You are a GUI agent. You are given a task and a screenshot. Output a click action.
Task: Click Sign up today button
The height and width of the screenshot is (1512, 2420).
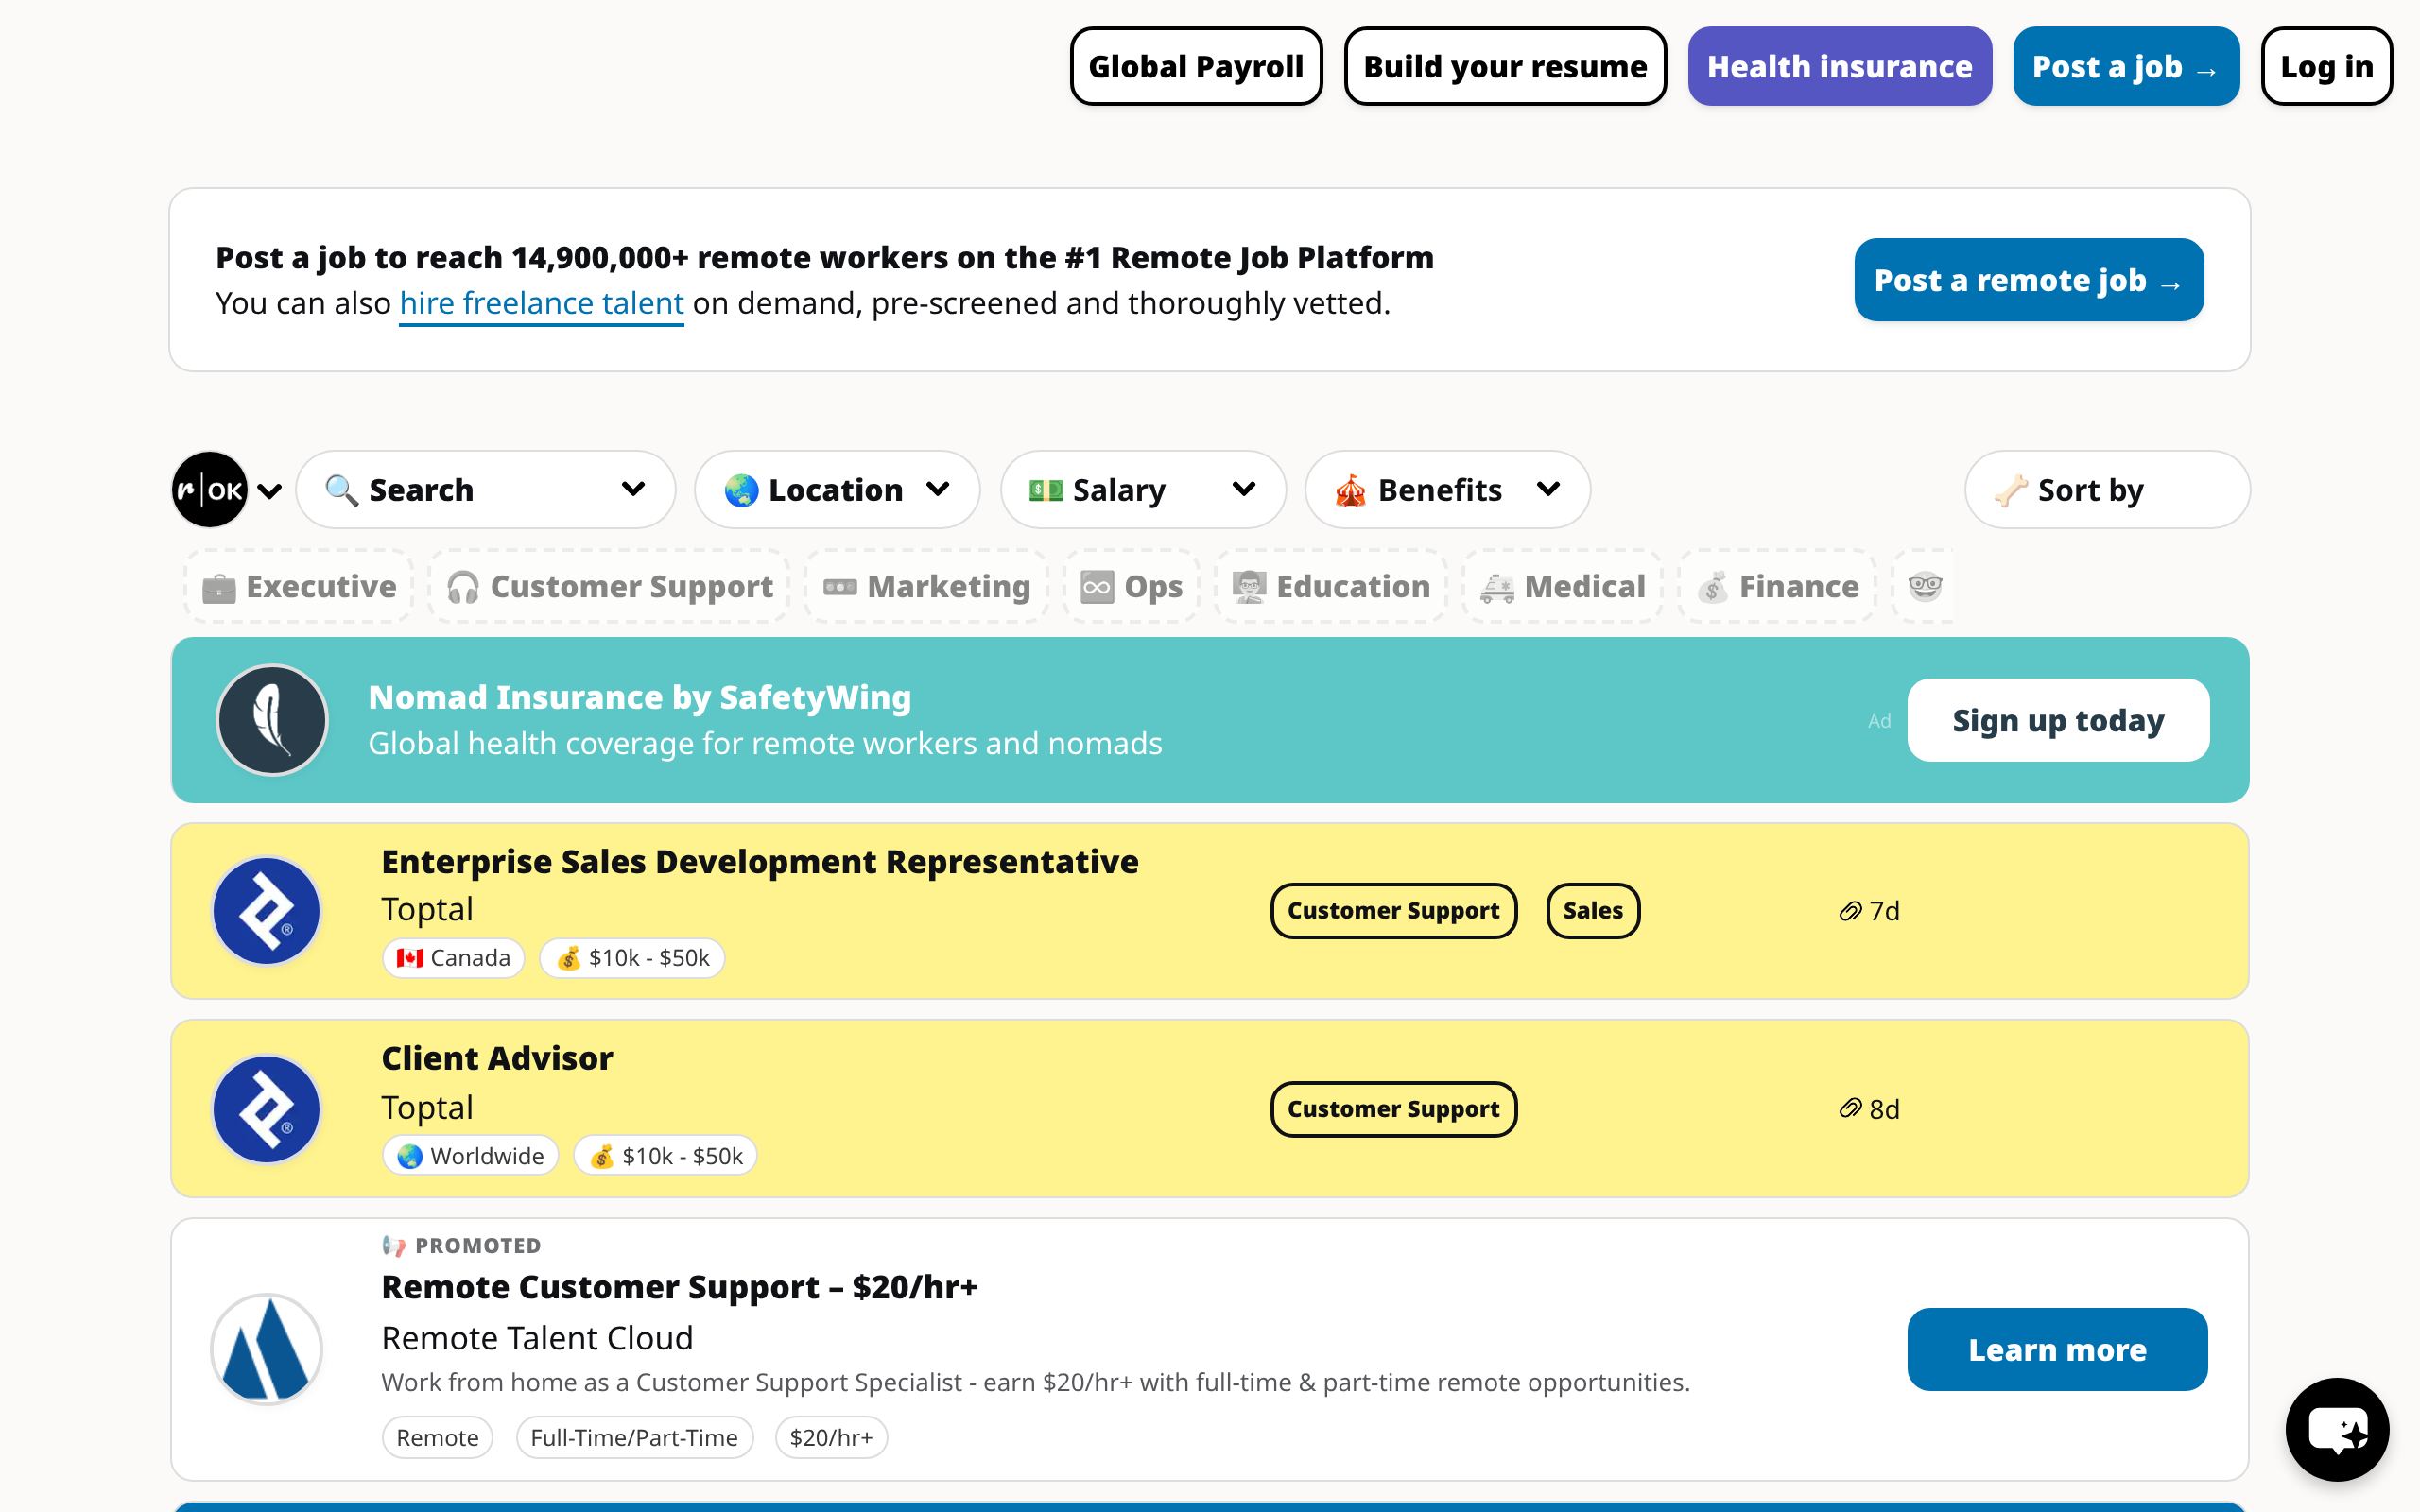pos(2058,720)
